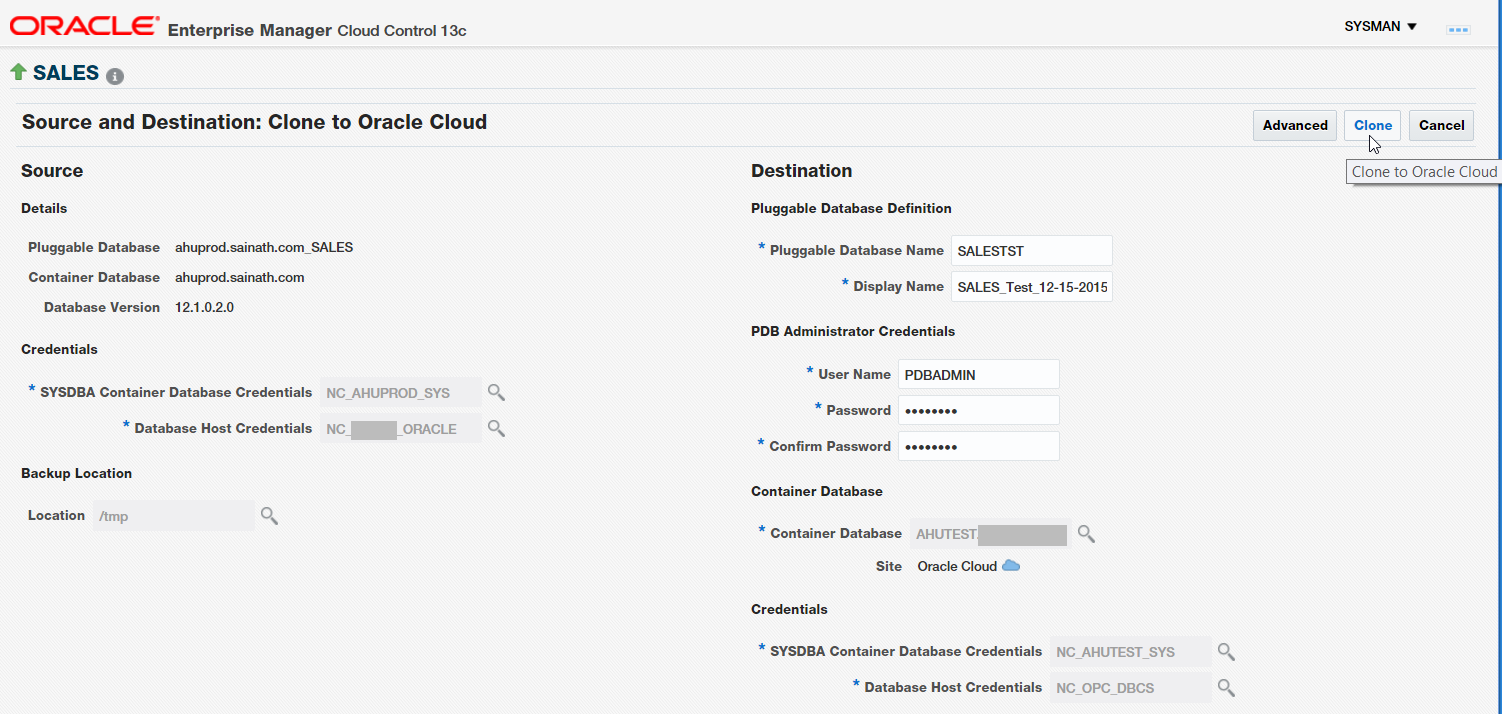Open the SYSMAN user dropdown menu
The width and height of the screenshot is (1502, 714).
click(1381, 27)
